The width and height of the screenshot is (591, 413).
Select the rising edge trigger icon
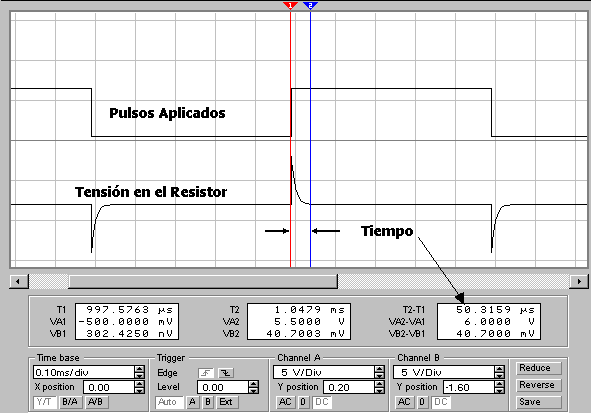(206, 373)
